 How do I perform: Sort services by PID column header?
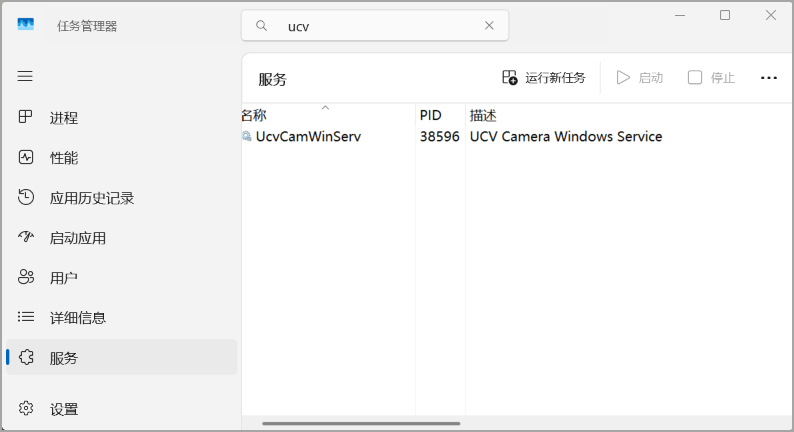point(430,115)
